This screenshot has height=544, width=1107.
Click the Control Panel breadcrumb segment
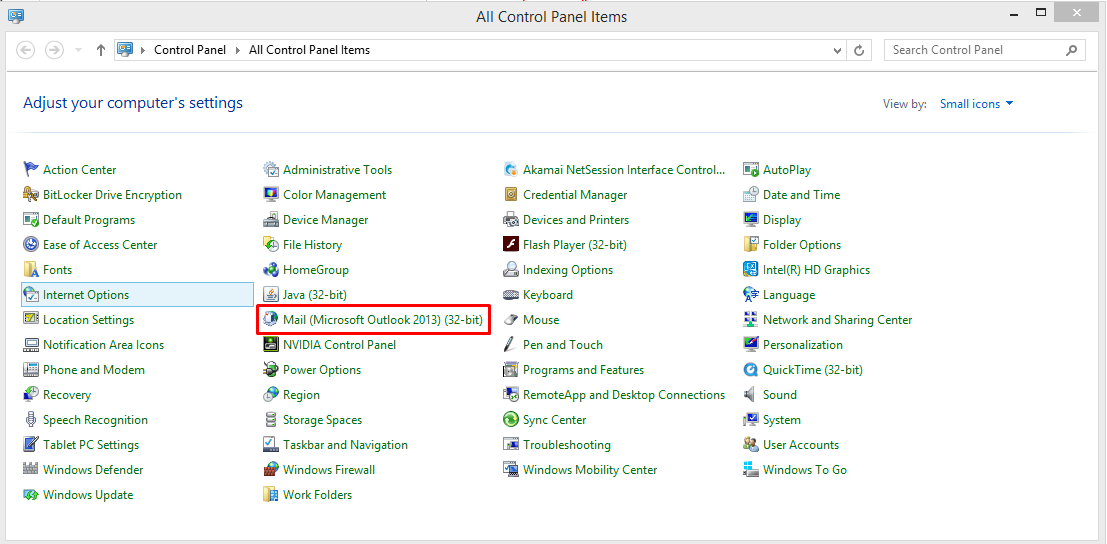190,50
